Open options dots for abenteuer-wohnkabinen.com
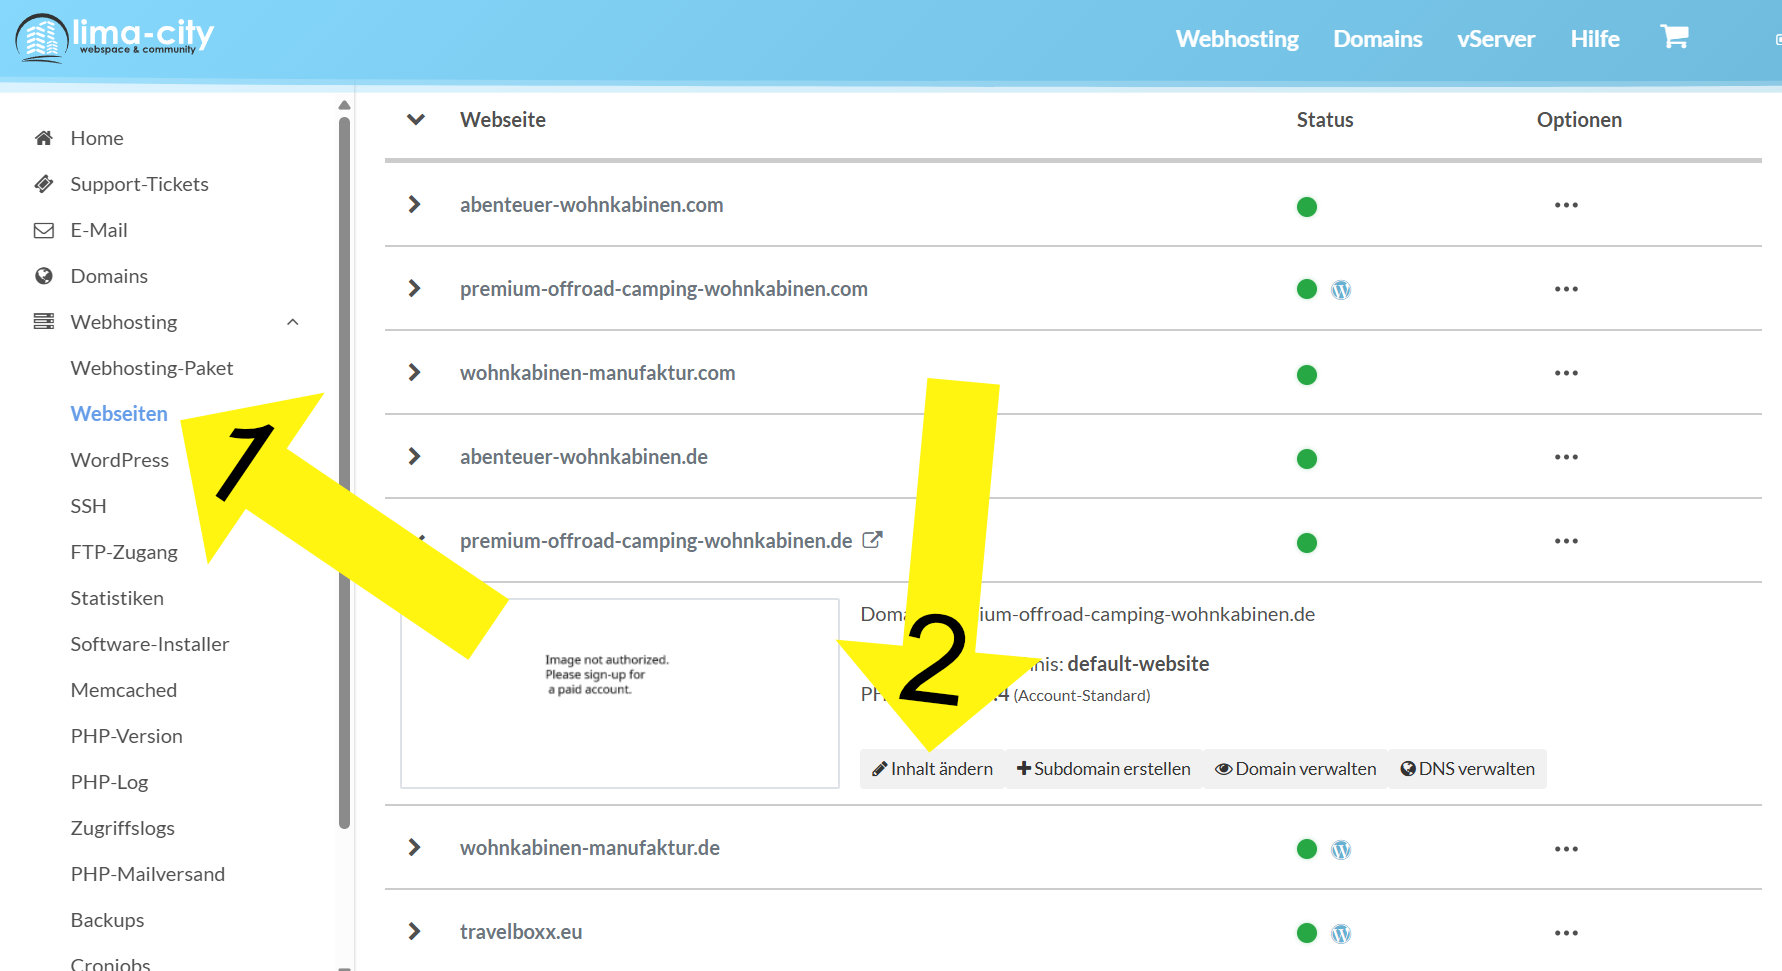Image resolution: width=1782 pixels, height=971 pixels. (1565, 205)
